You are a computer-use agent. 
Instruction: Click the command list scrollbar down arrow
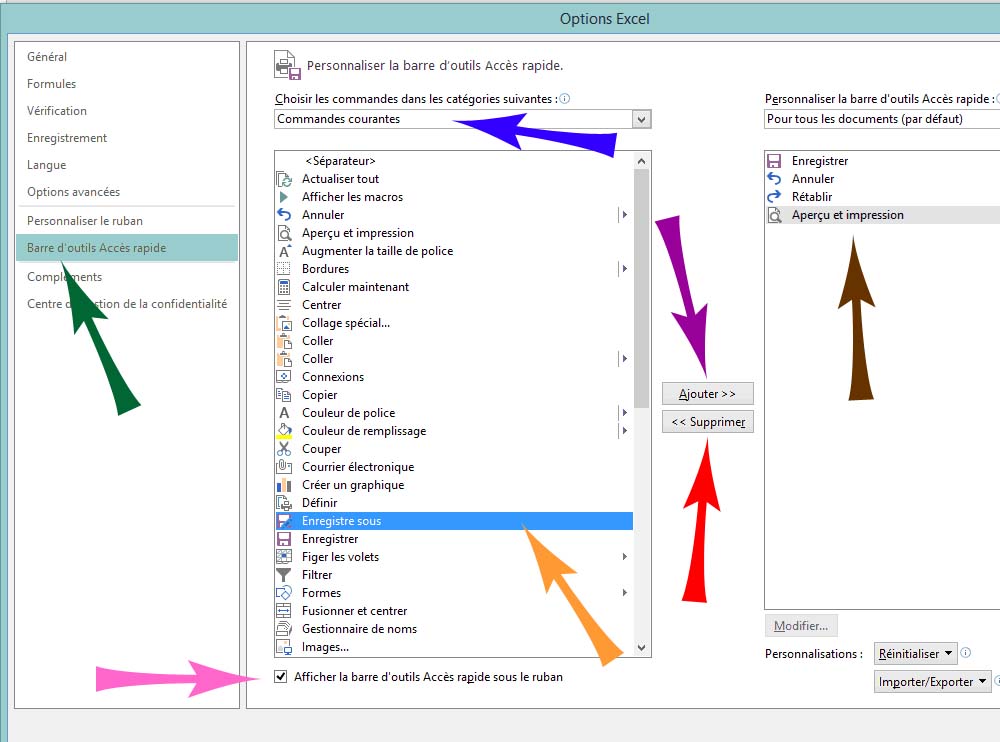[642, 648]
